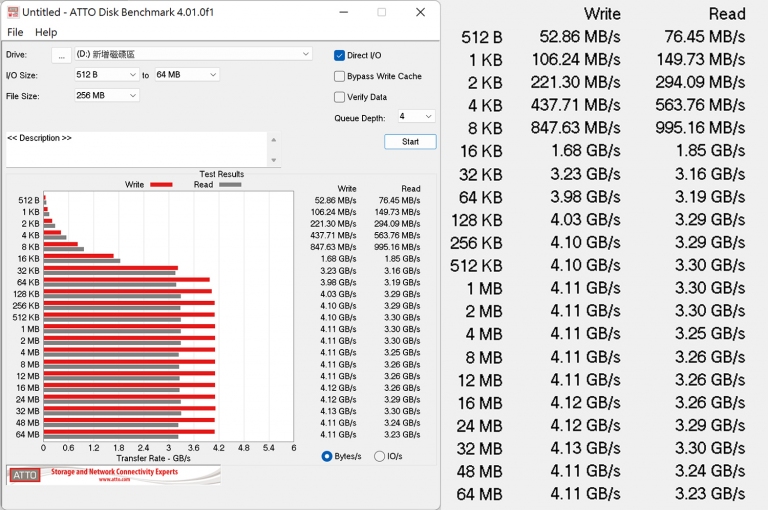The width and height of the screenshot is (768, 510).
Task: Click the 'Test Results' heading
Action: coord(221,174)
